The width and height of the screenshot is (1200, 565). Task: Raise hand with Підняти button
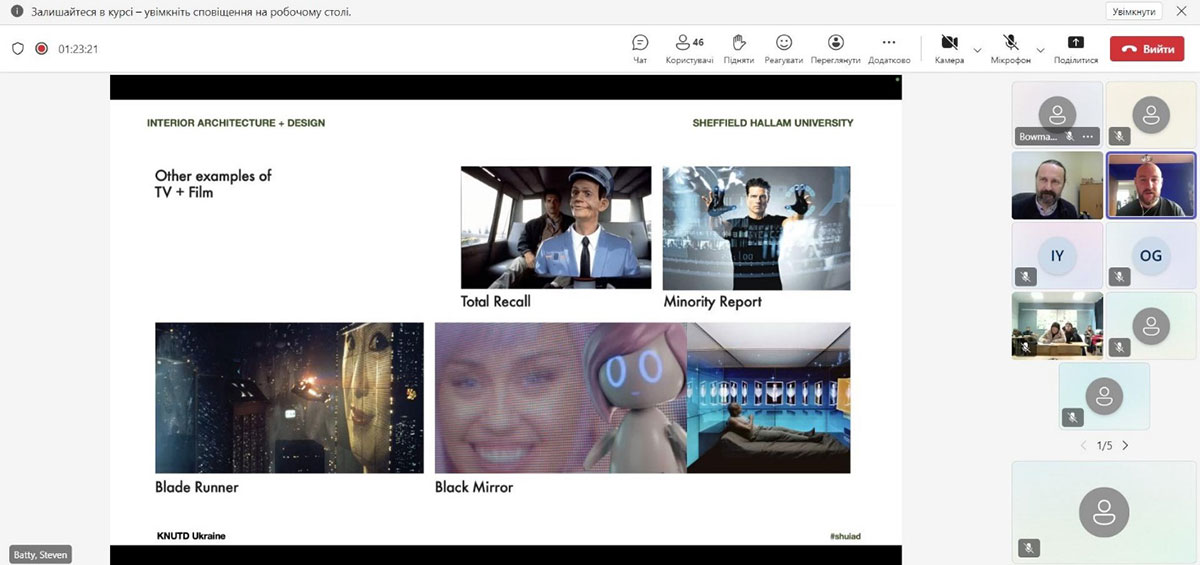738,49
